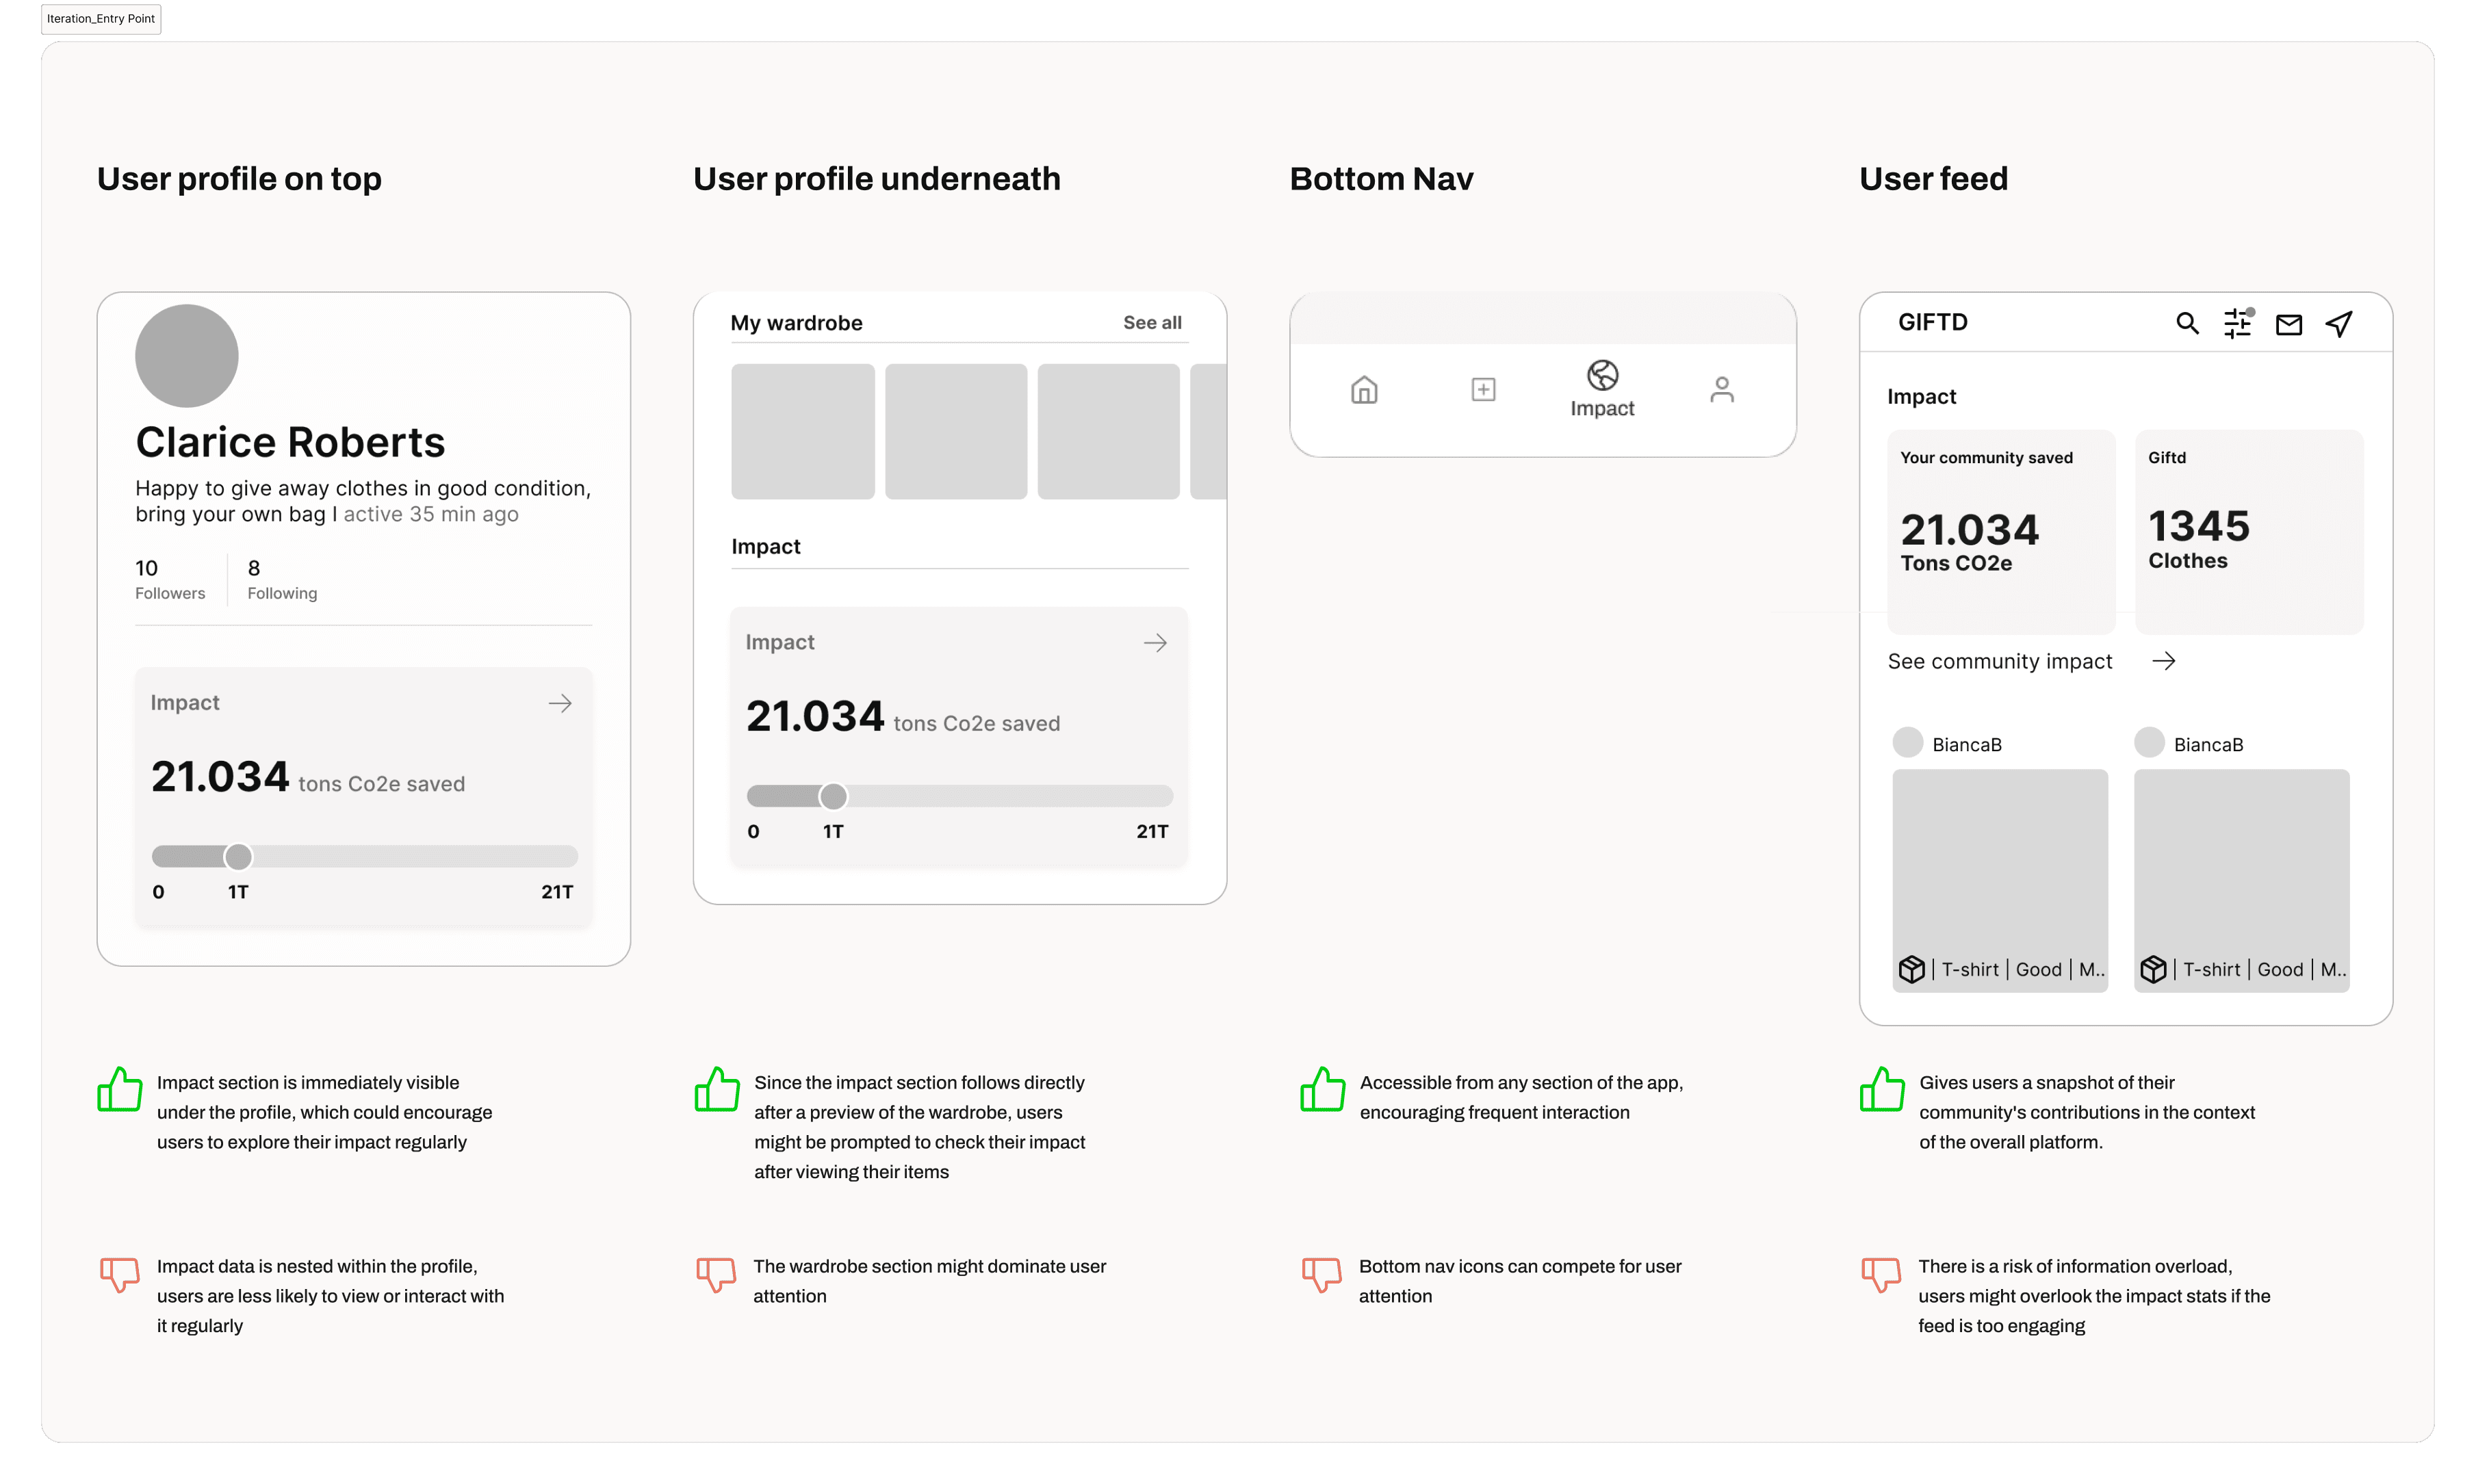Open the filter sliders icon in GIFTD header
This screenshot has width=2476, height=1484.
tap(2237, 323)
